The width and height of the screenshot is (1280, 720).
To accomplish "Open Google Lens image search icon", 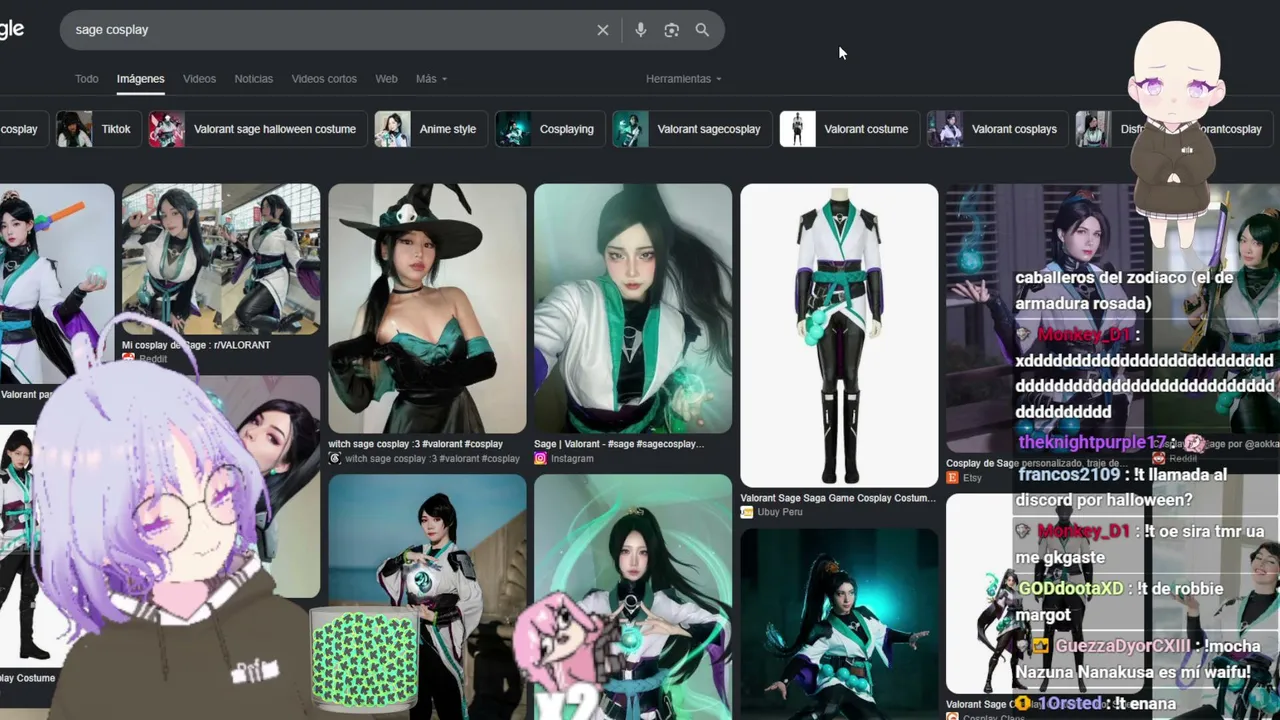I will click(x=672, y=30).
